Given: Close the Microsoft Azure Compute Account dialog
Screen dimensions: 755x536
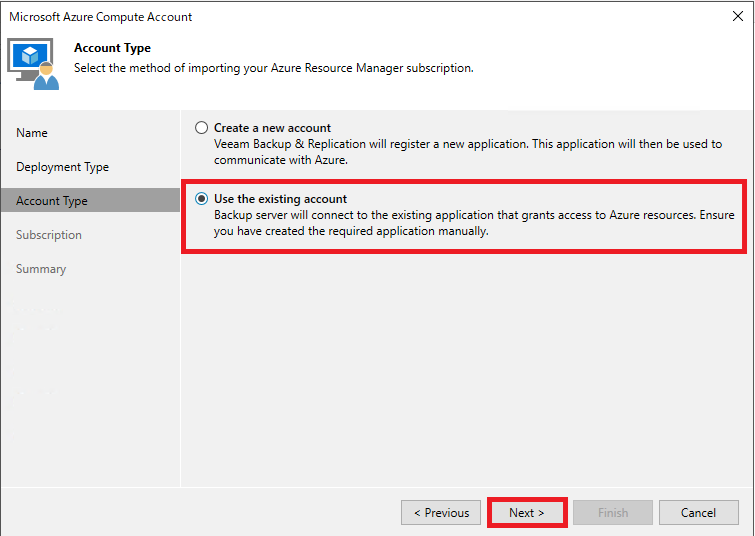Looking at the screenshot, I should pyautogui.click(x=737, y=16).
